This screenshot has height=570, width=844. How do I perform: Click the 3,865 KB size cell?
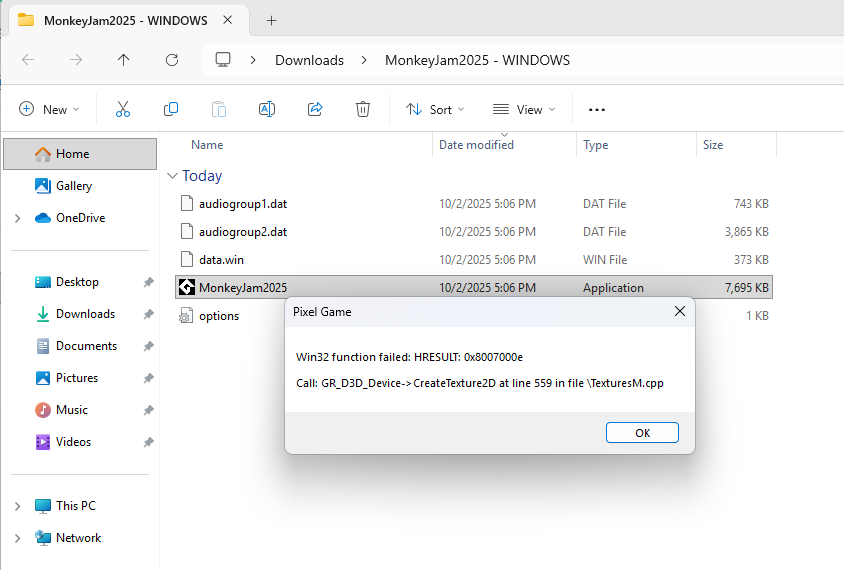(746, 231)
